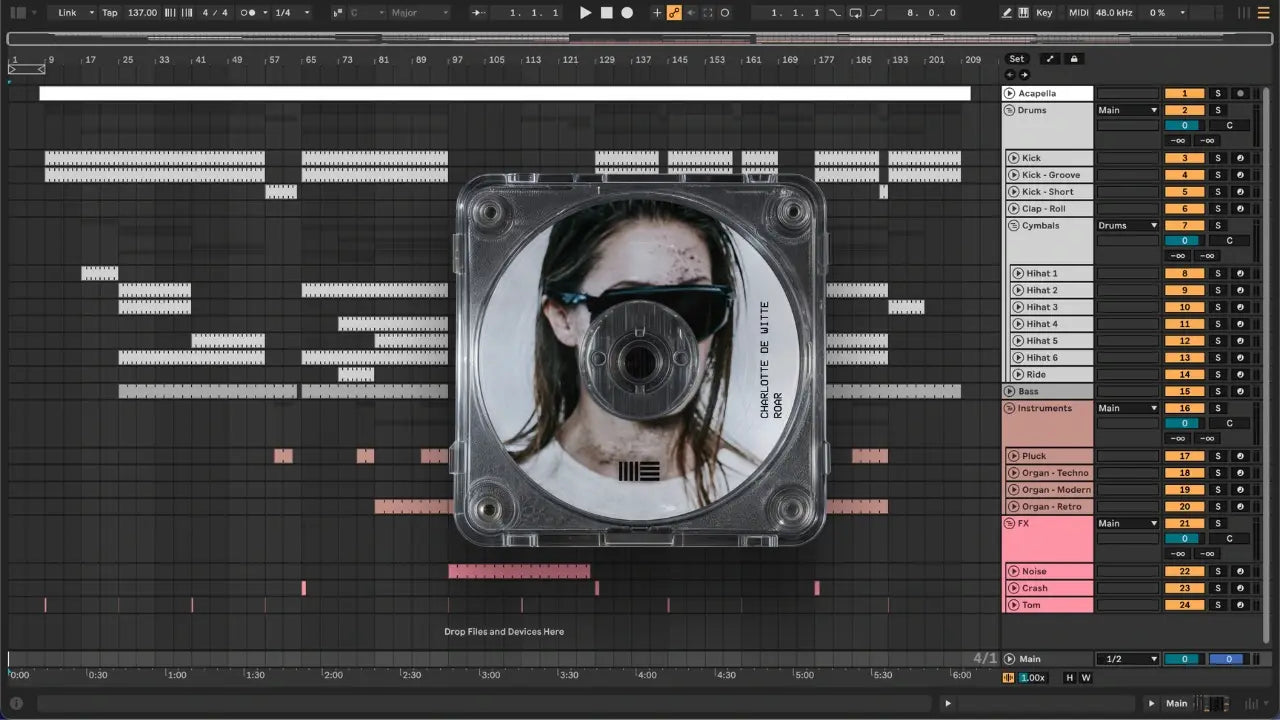Toggle the Metronome button

point(246,13)
